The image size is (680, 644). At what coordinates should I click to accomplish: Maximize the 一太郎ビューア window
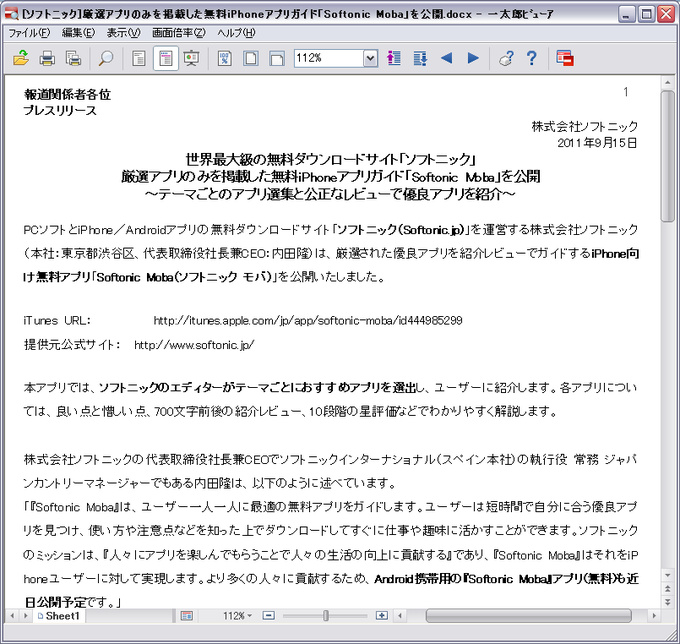tap(646, 14)
